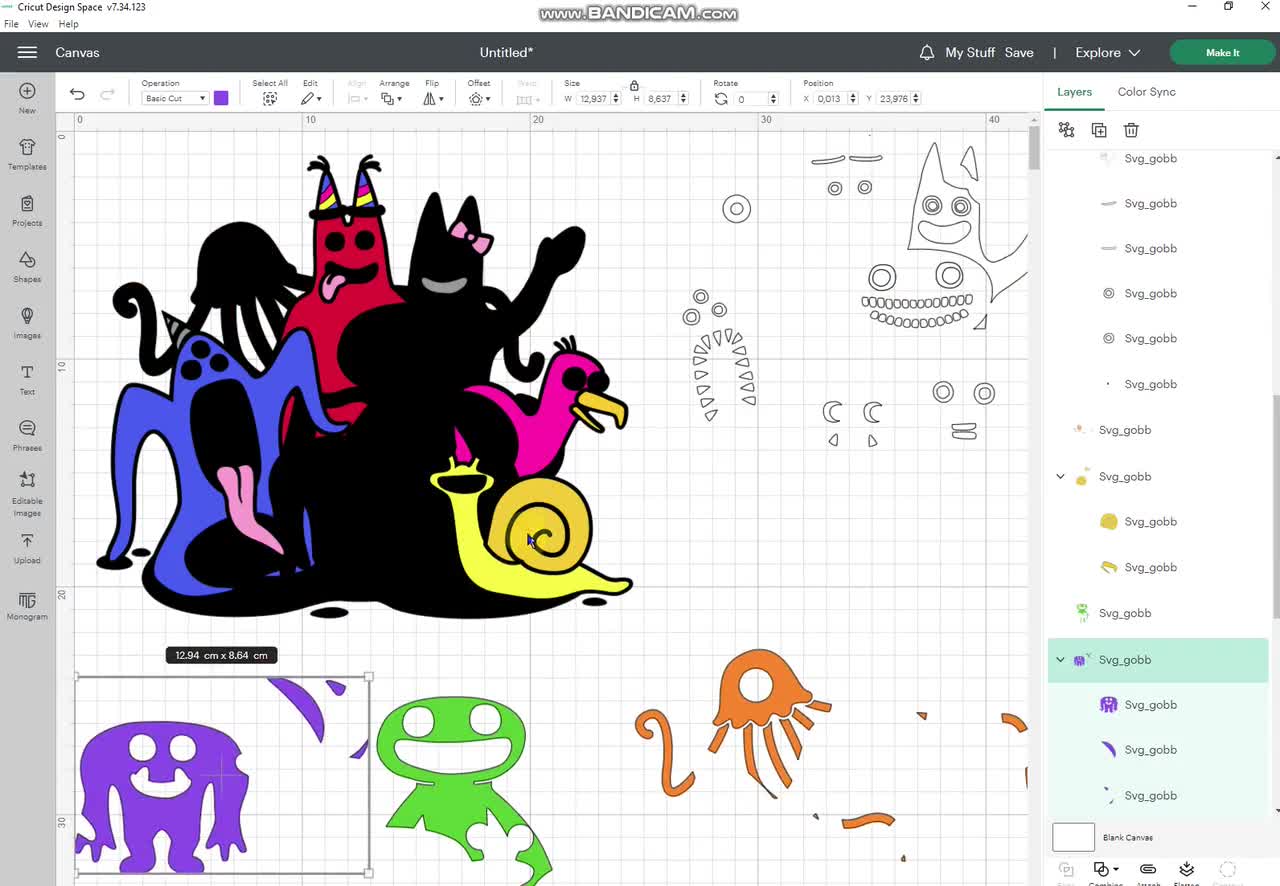Select the yellow snail shell layer row
This screenshot has width=1280, height=886.
tap(1158, 522)
